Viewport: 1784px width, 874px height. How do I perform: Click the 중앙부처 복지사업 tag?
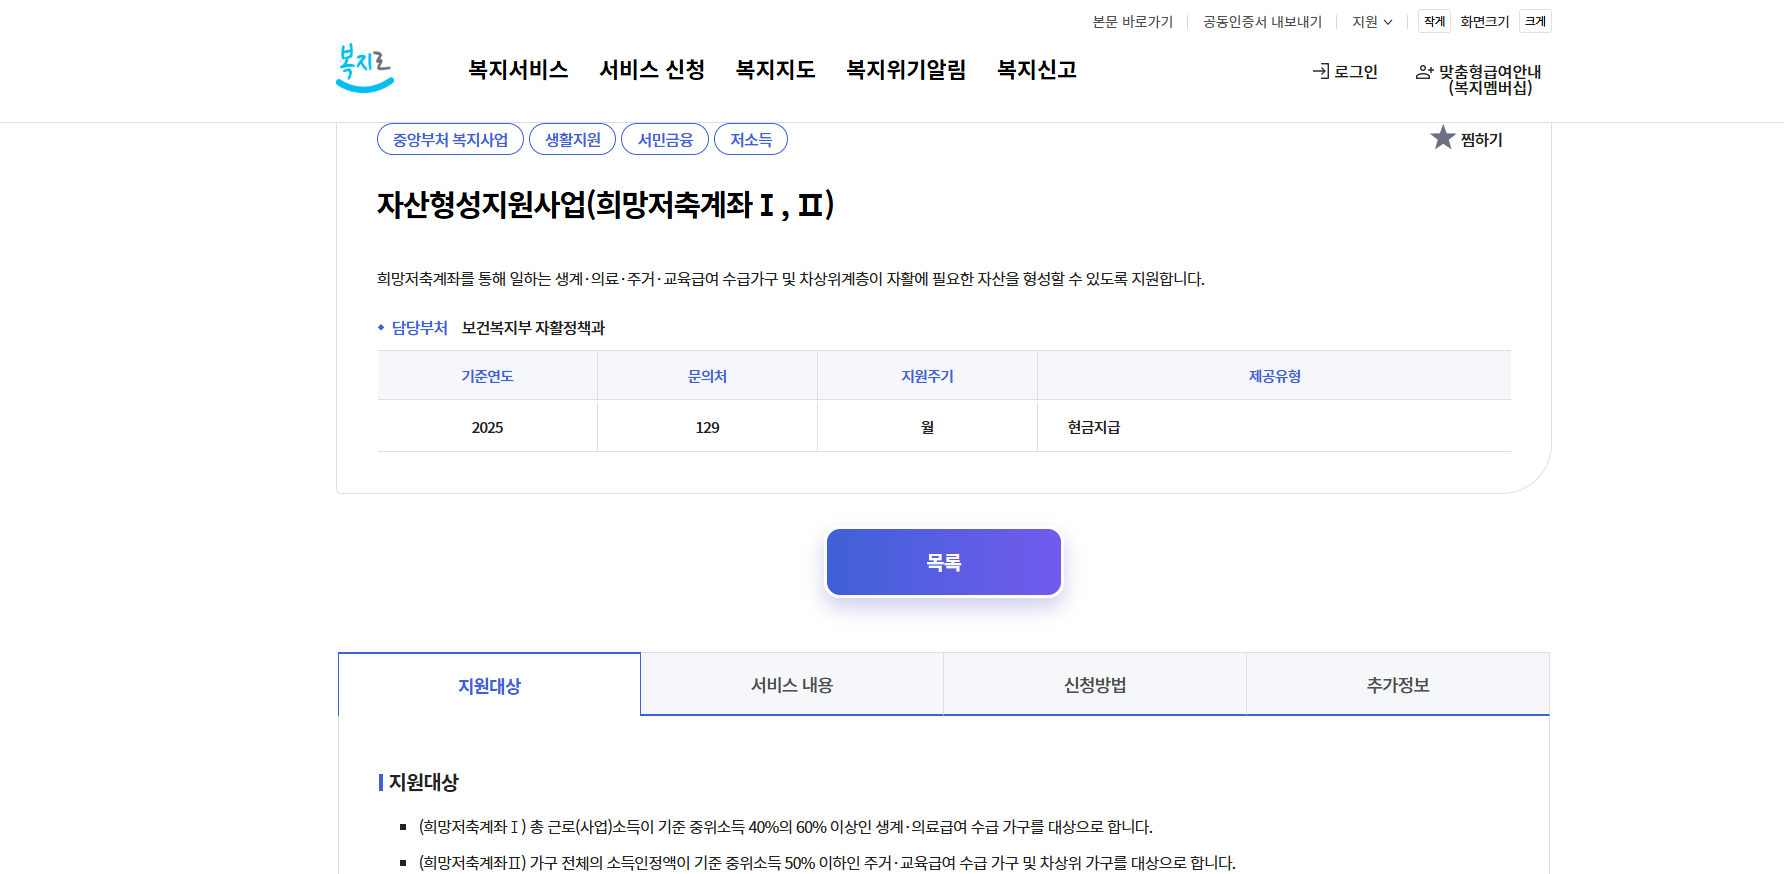(450, 139)
